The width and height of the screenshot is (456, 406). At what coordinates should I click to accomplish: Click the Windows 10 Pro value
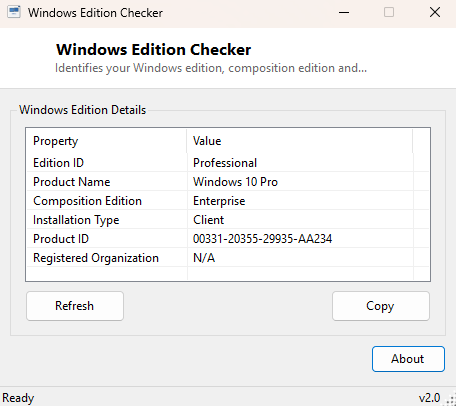235,182
